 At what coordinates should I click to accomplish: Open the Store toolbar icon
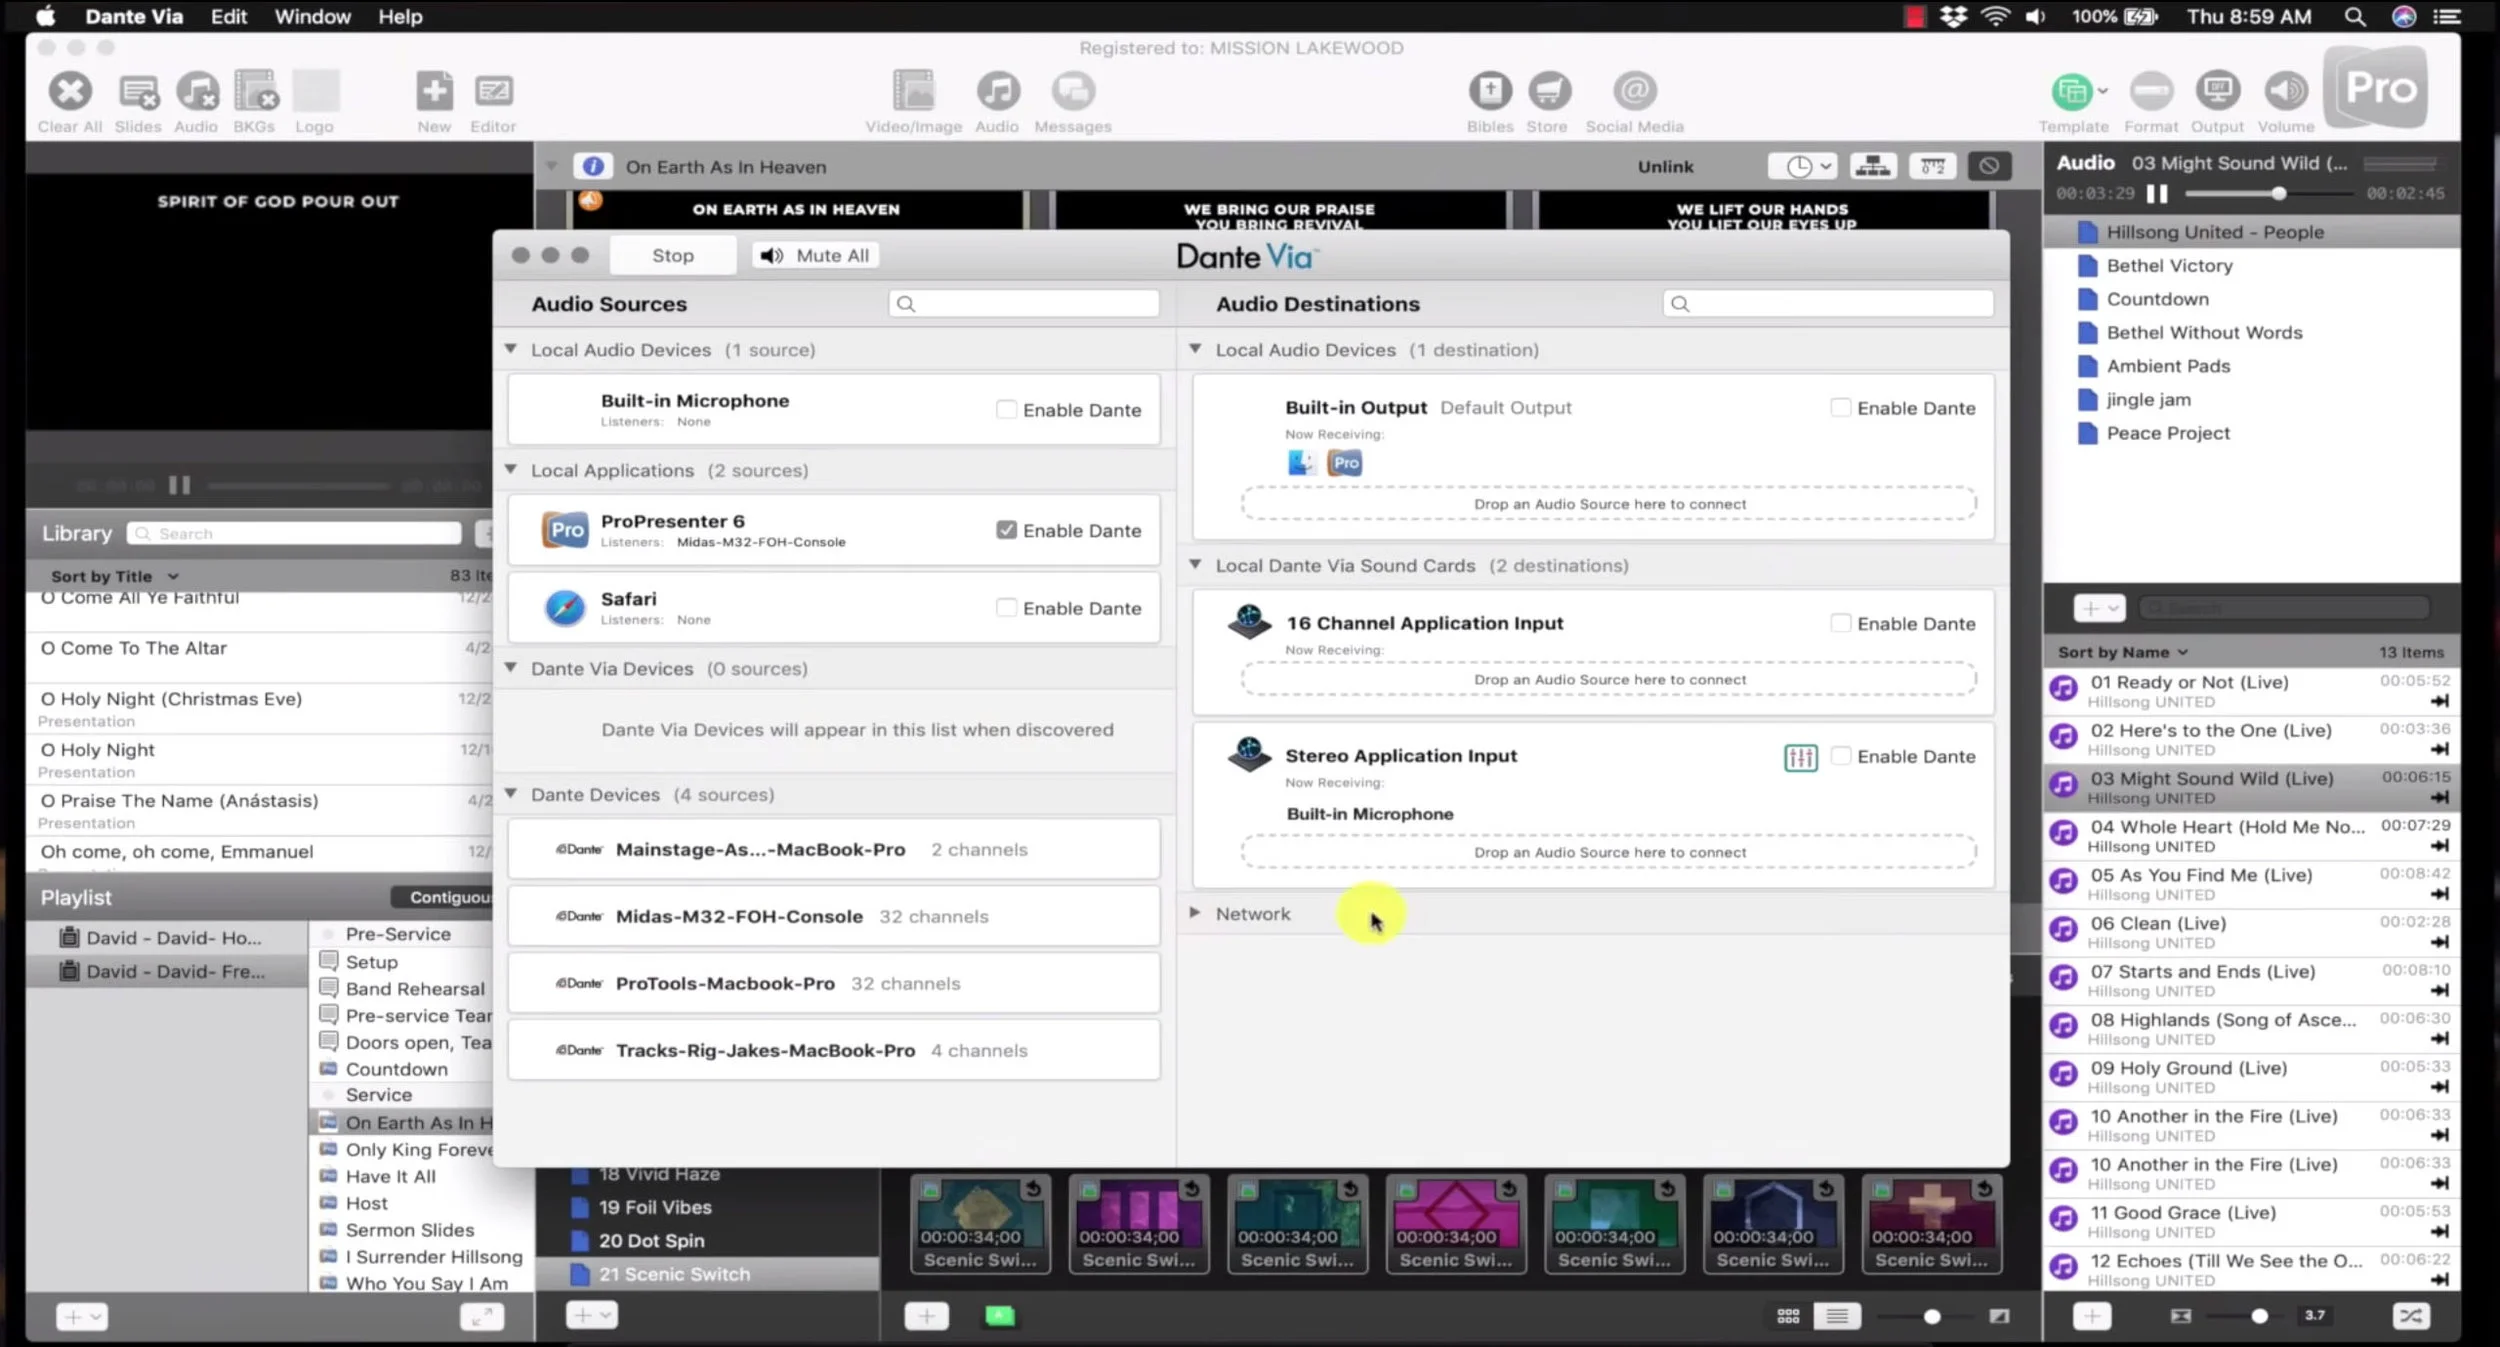pos(1548,92)
